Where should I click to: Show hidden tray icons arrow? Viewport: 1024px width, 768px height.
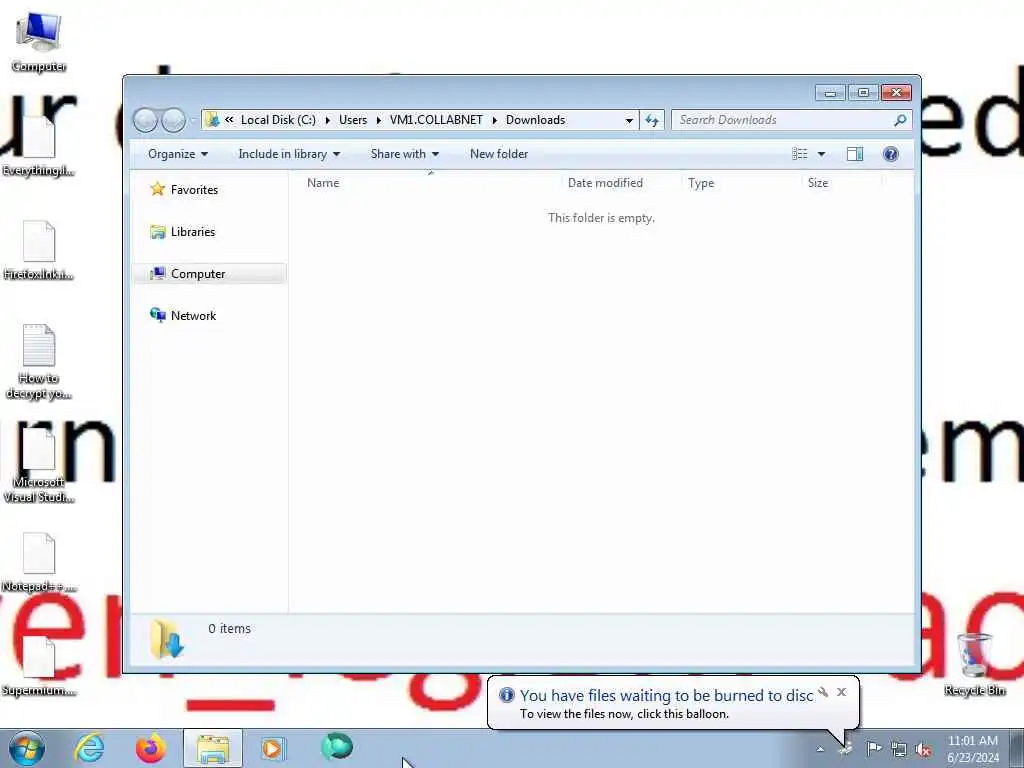[x=820, y=749]
